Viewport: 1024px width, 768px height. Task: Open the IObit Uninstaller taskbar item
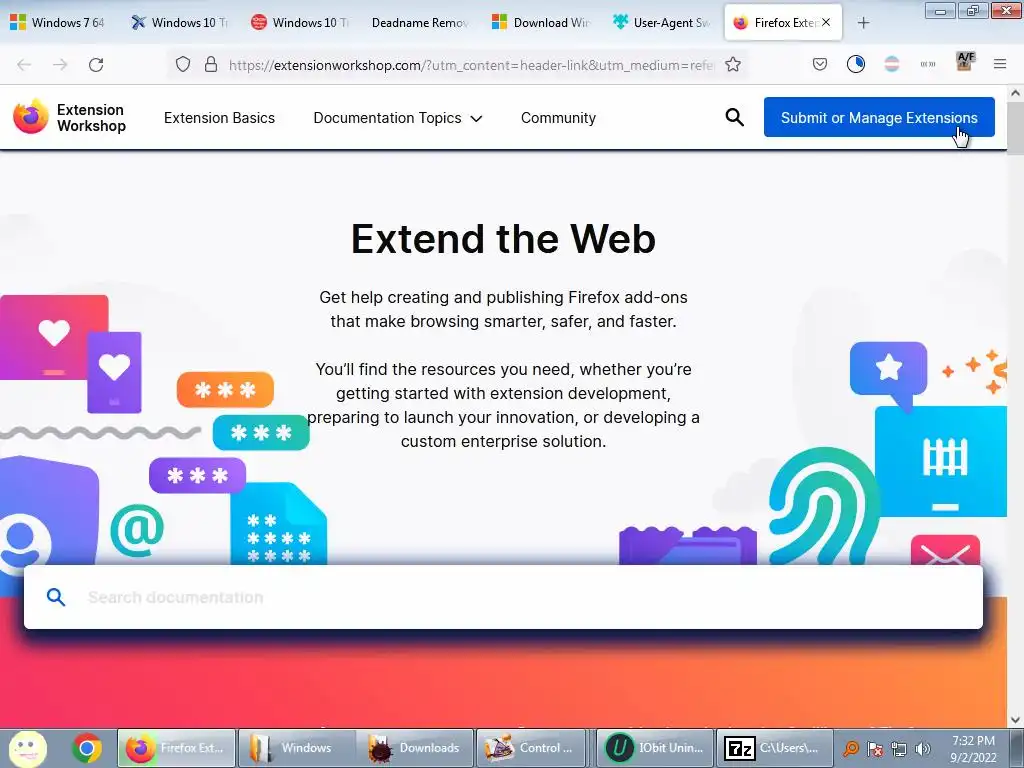click(655, 748)
